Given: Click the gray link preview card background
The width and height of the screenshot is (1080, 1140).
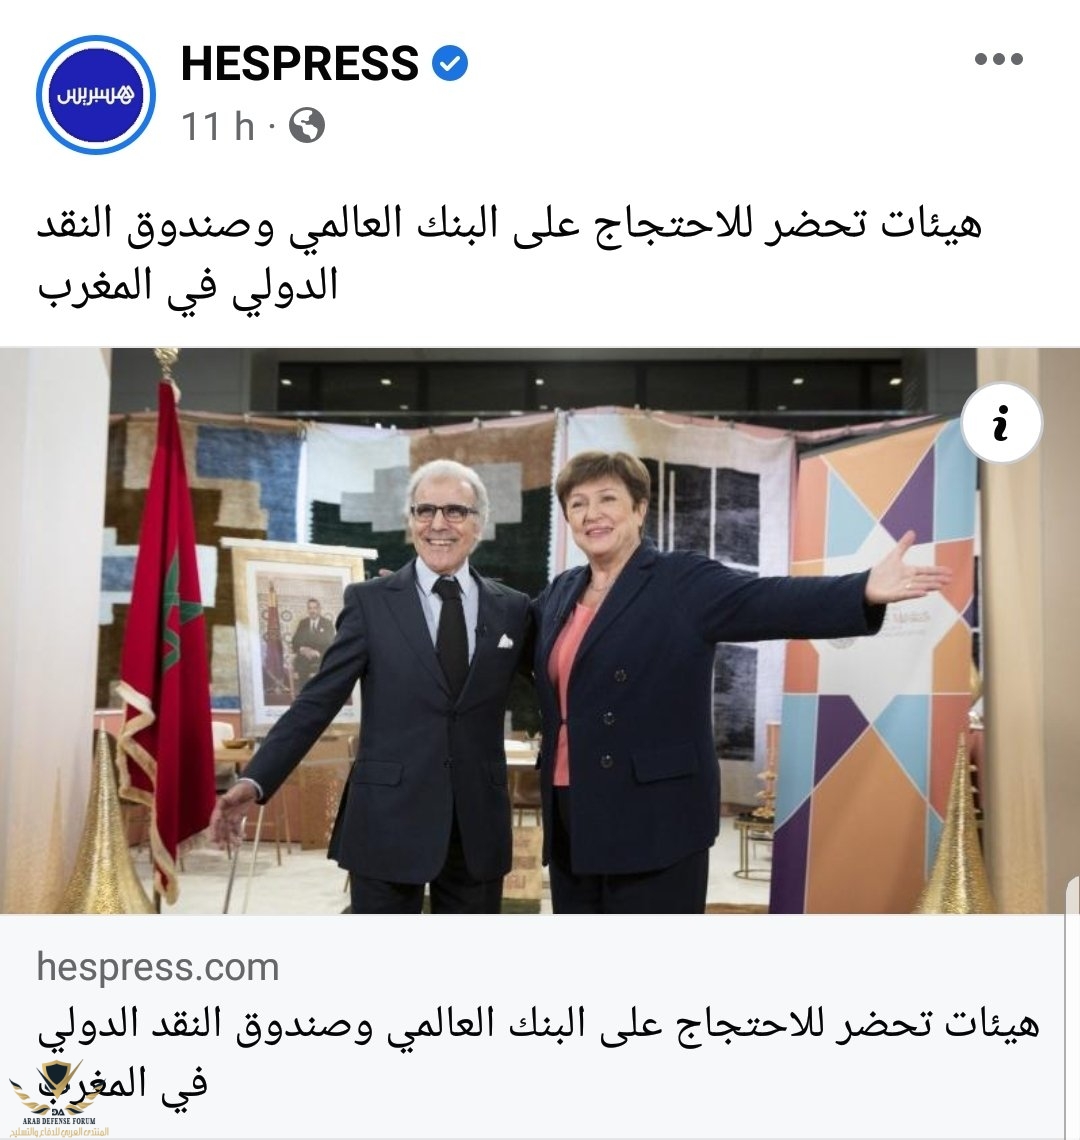Looking at the screenshot, I should click(540, 1025).
